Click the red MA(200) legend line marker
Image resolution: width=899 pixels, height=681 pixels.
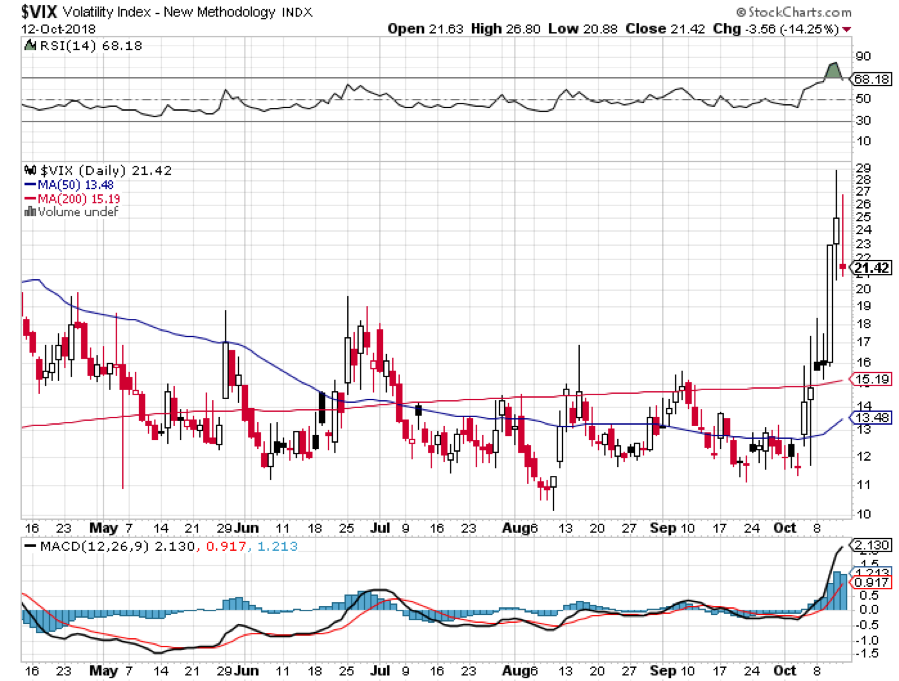coord(27,198)
